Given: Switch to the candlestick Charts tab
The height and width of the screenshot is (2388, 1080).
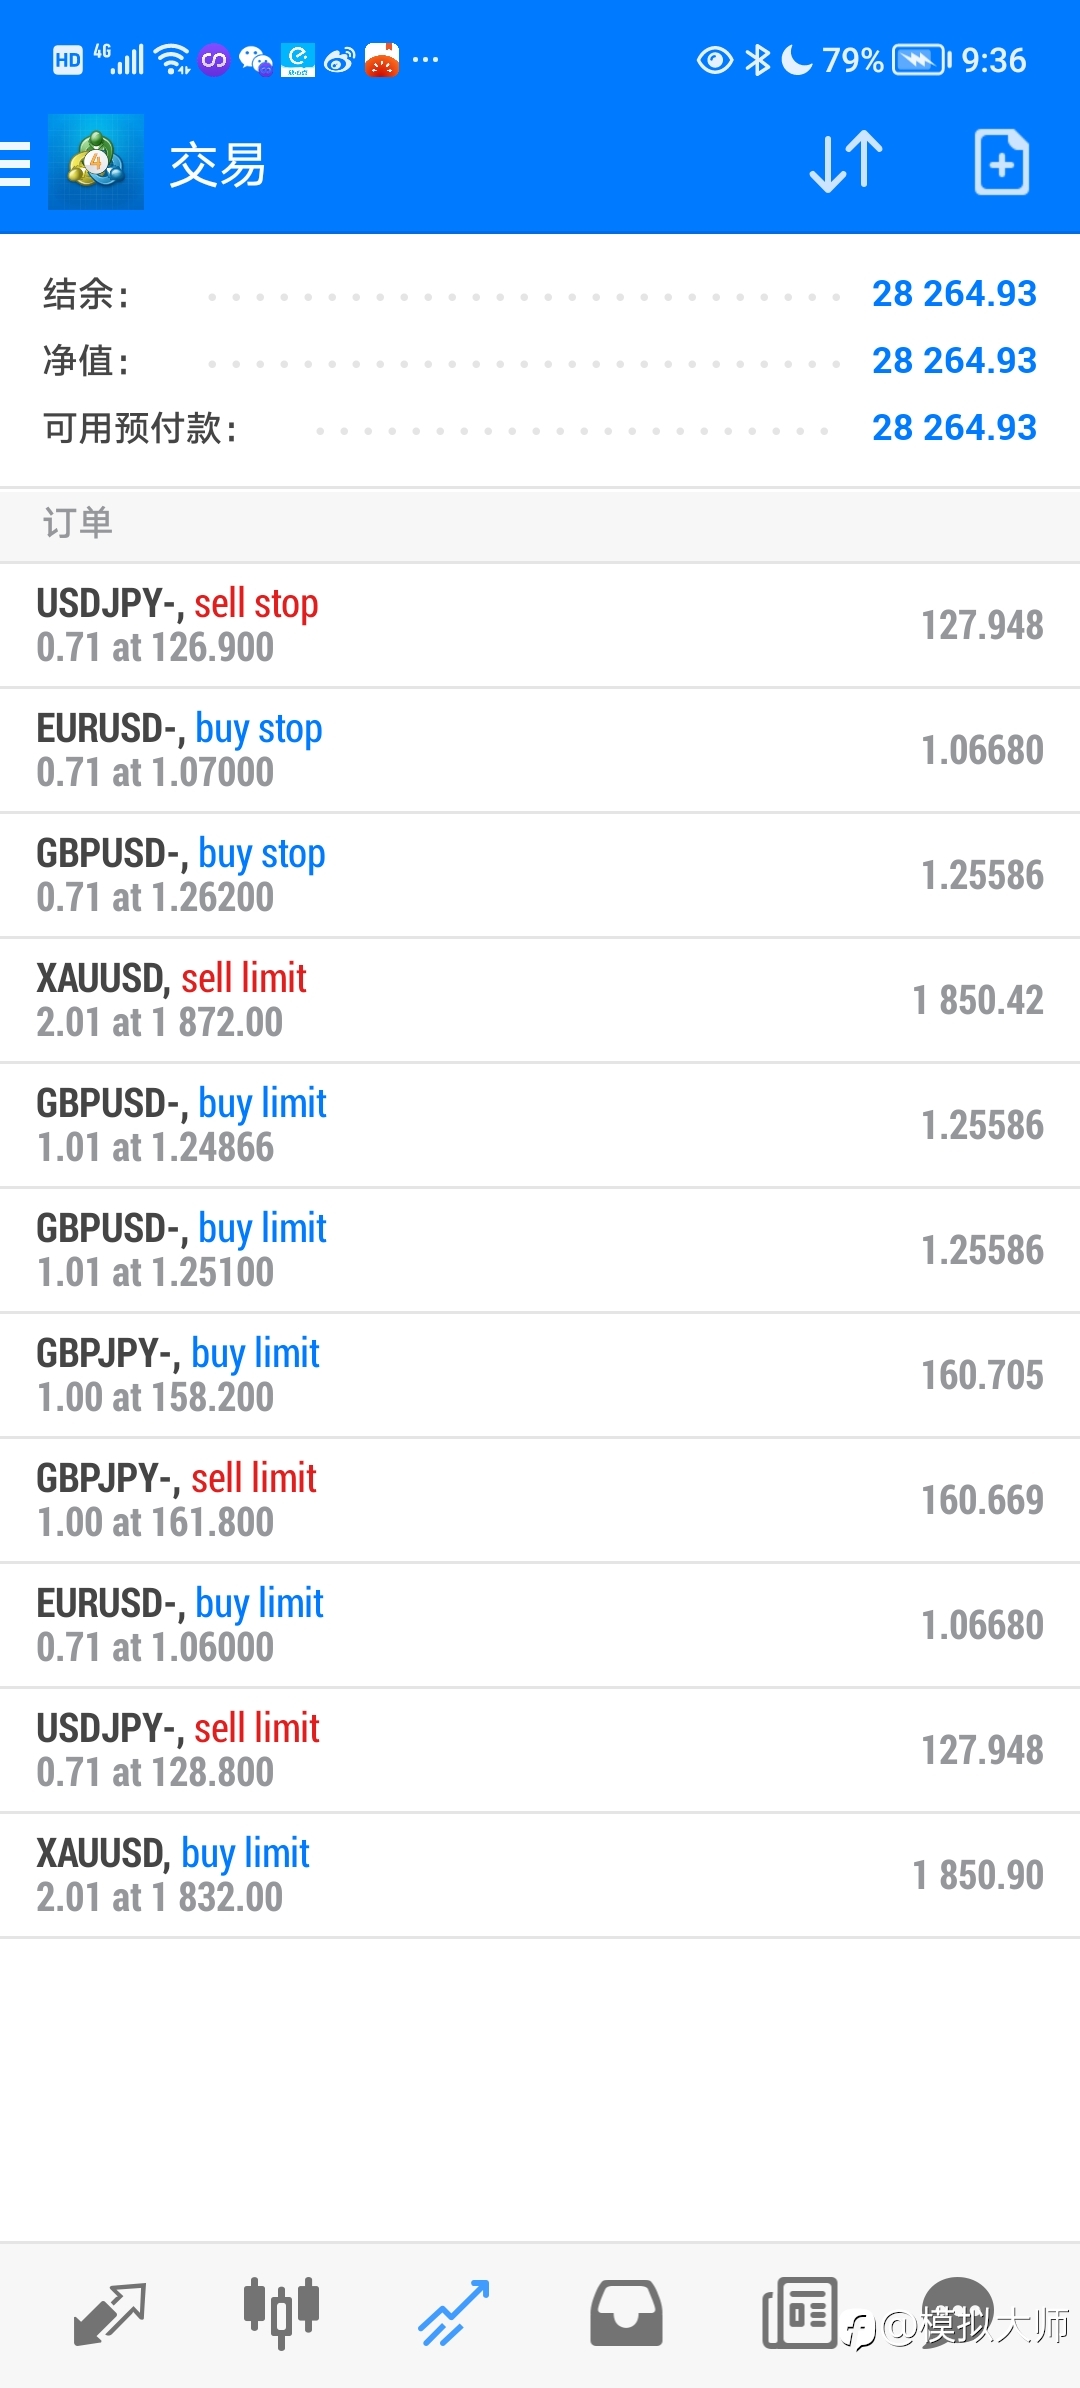Looking at the screenshot, I should tap(282, 2314).
